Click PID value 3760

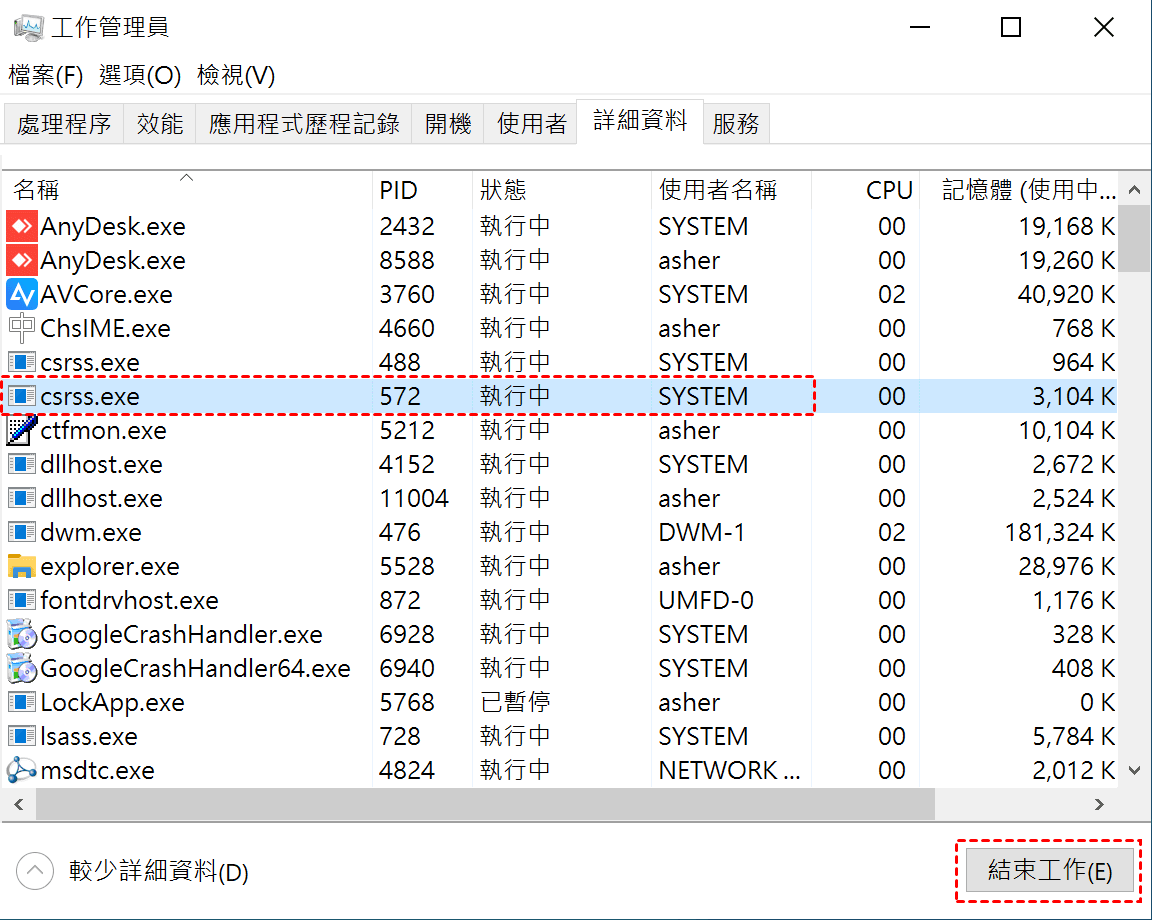pyautogui.click(x=406, y=294)
